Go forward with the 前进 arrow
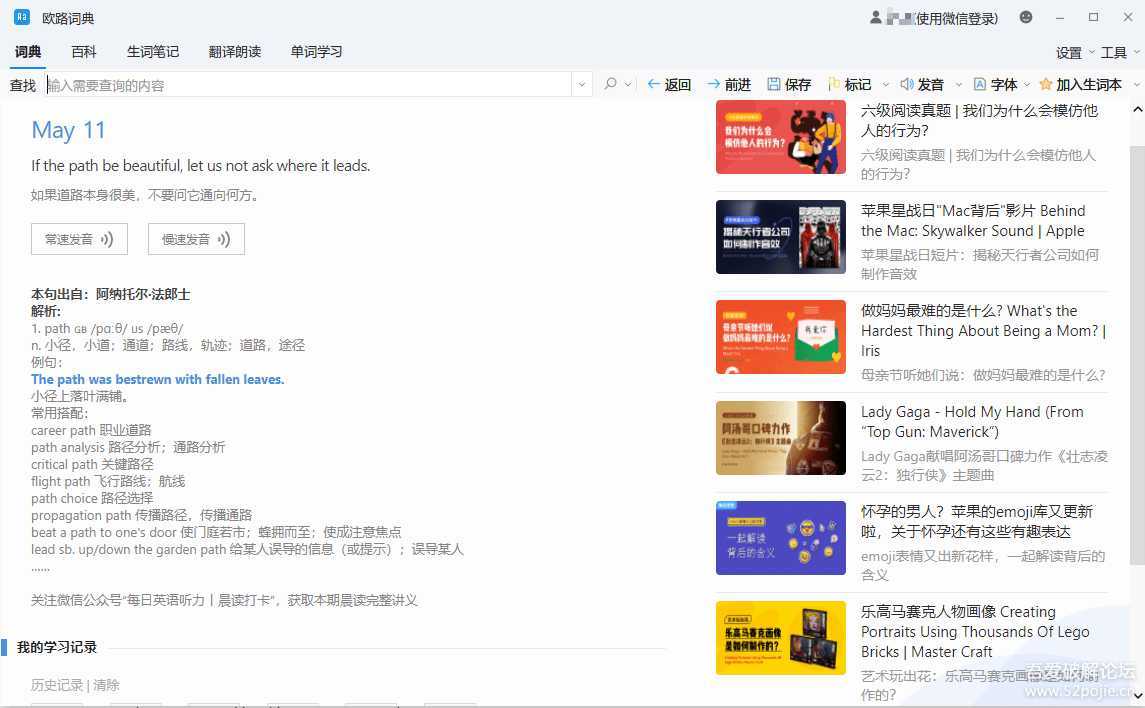 coord(728,85)
